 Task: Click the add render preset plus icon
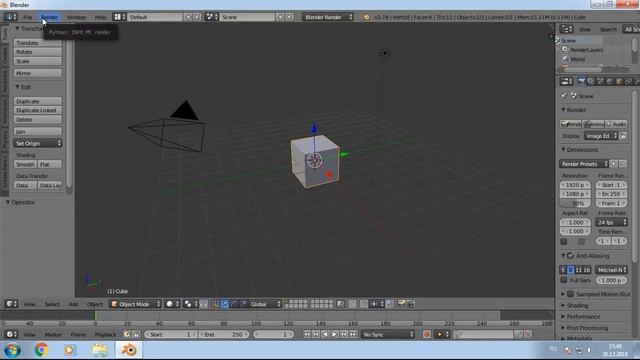[x=613, y=164]
